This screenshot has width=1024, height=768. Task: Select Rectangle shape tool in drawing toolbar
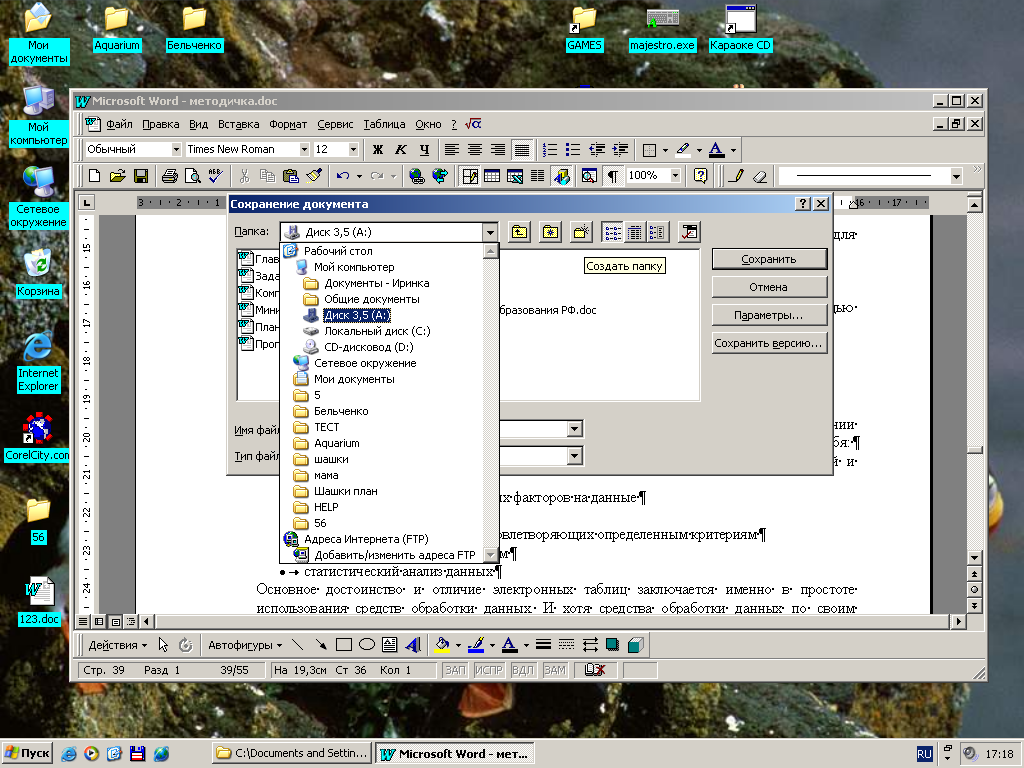344,645
